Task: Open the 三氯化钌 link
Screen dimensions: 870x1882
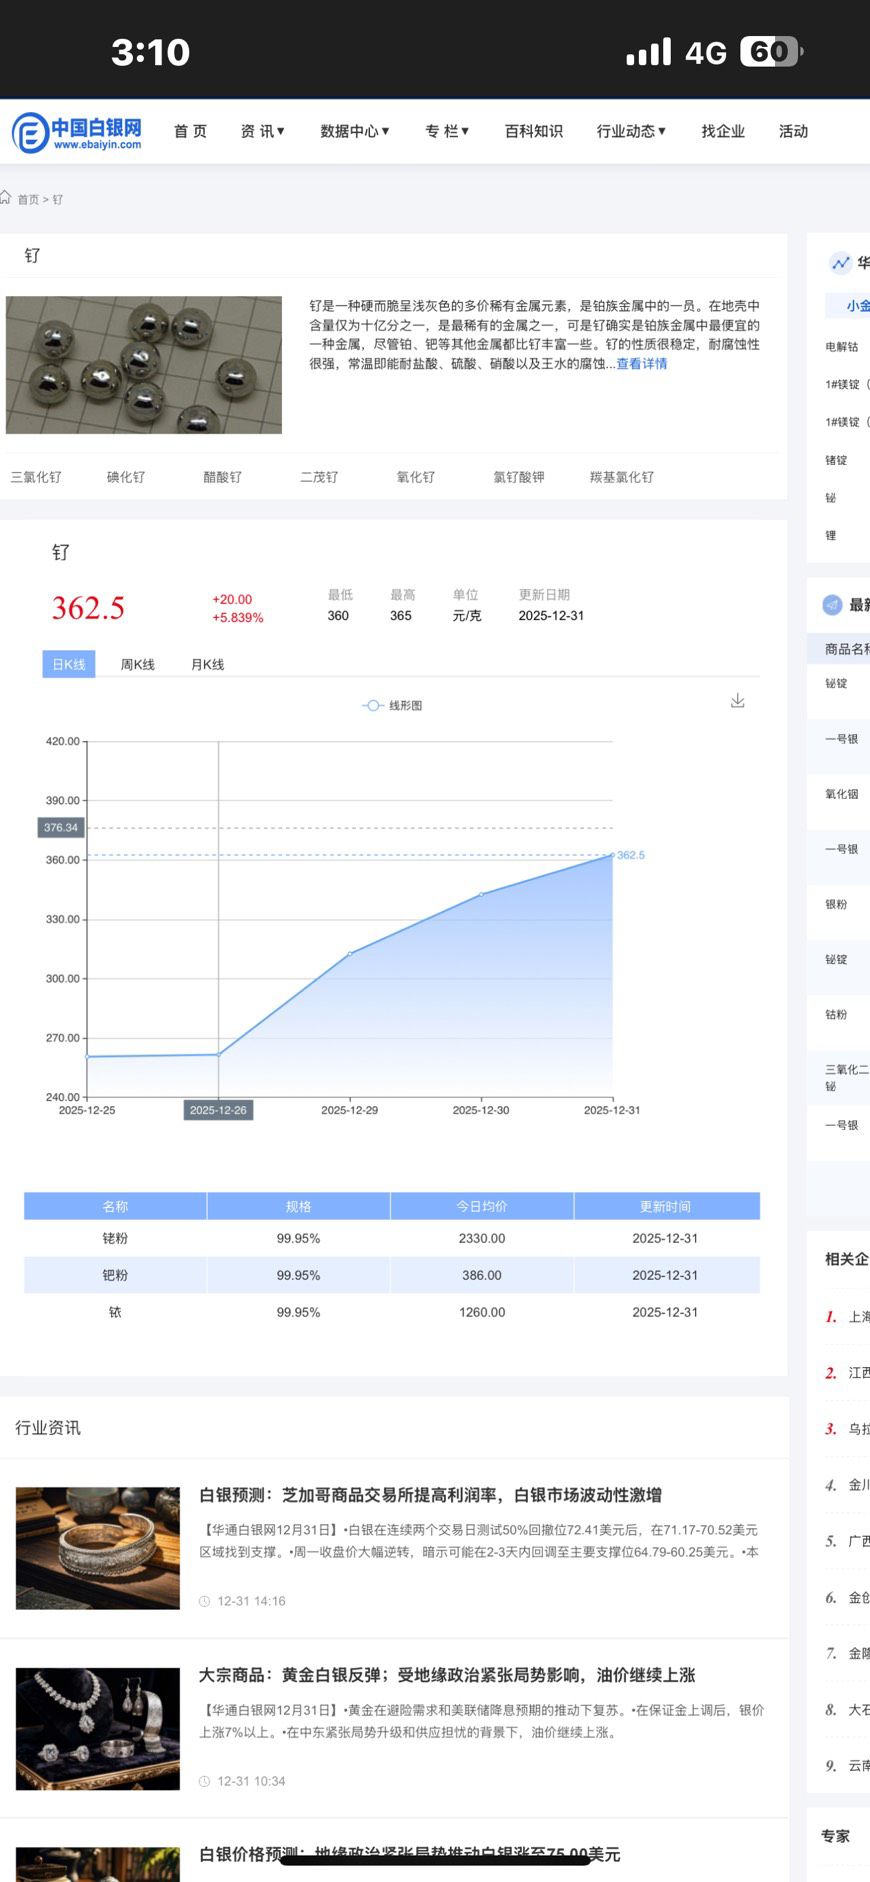Action: click(x=36, y=477)
